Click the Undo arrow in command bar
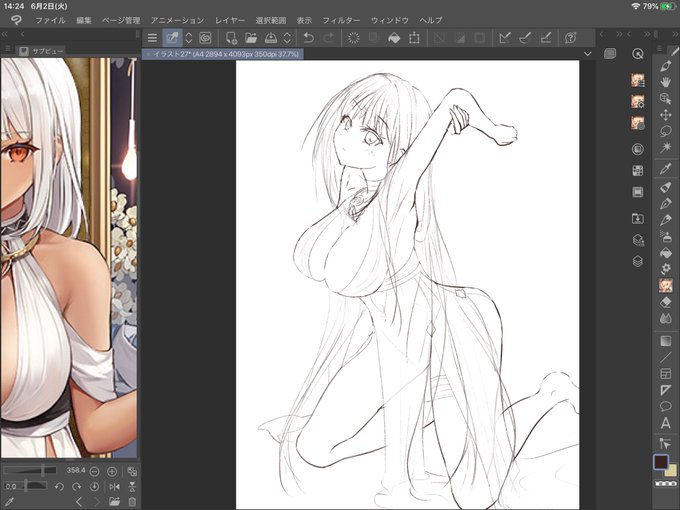 pyautogui.click(x=308, y=38)
